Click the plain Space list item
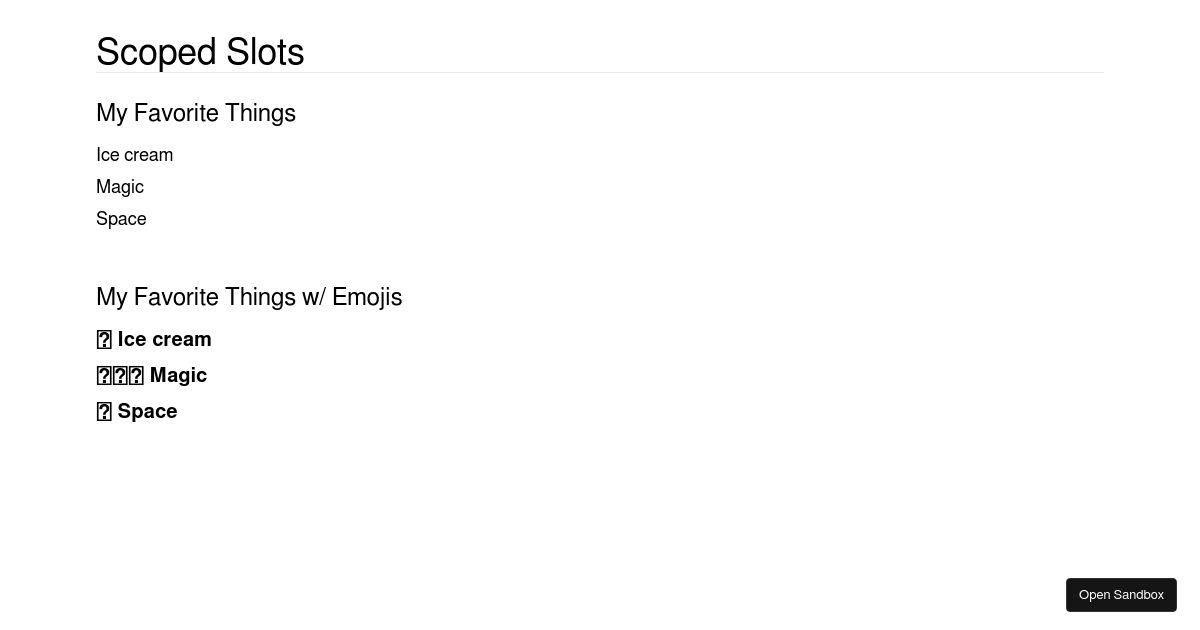This screenshot has height=630, width=1200. click(x=121, y=219)
